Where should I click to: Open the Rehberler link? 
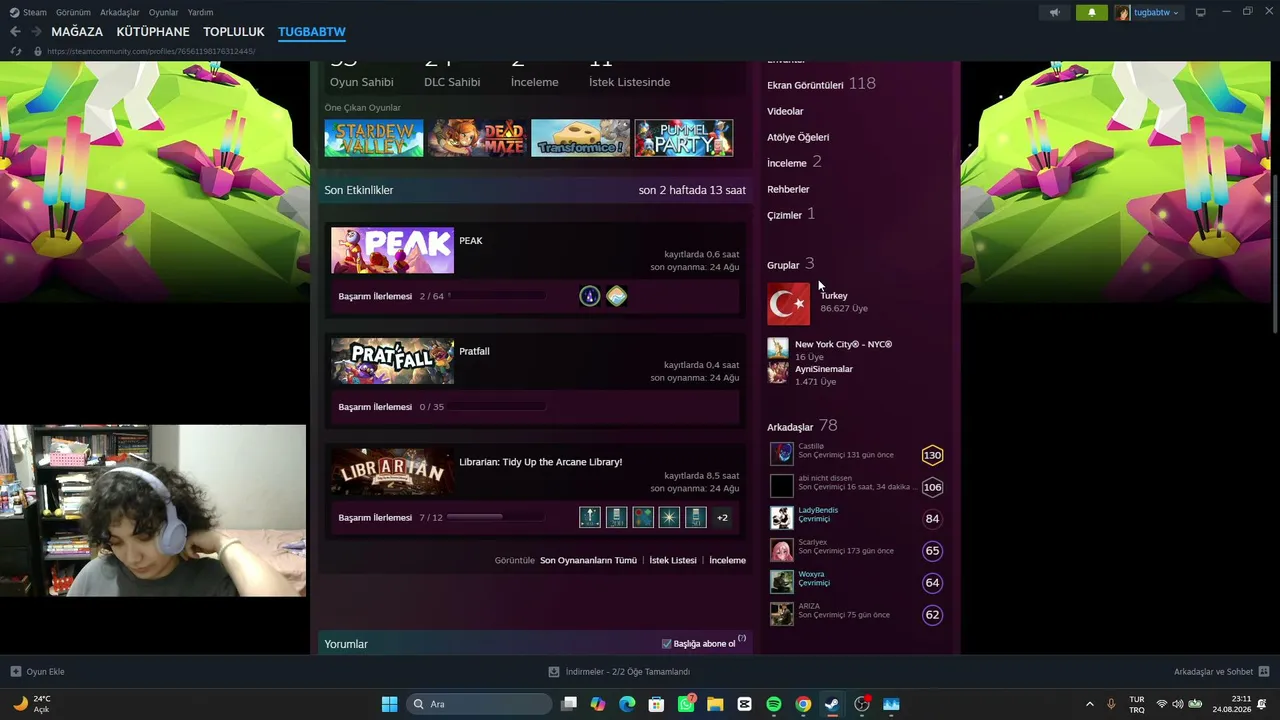pyautogui.click(x=788, y=189)
